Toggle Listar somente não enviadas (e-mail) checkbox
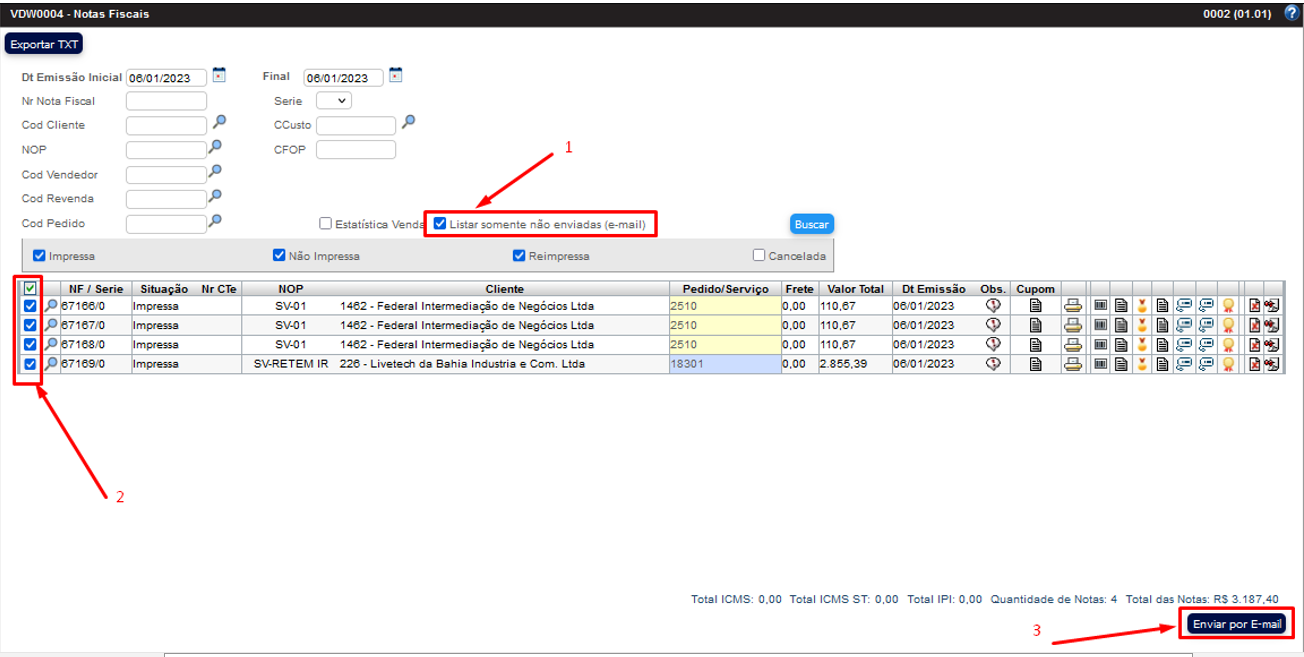 pyautogui.click(x=440, y=224)
